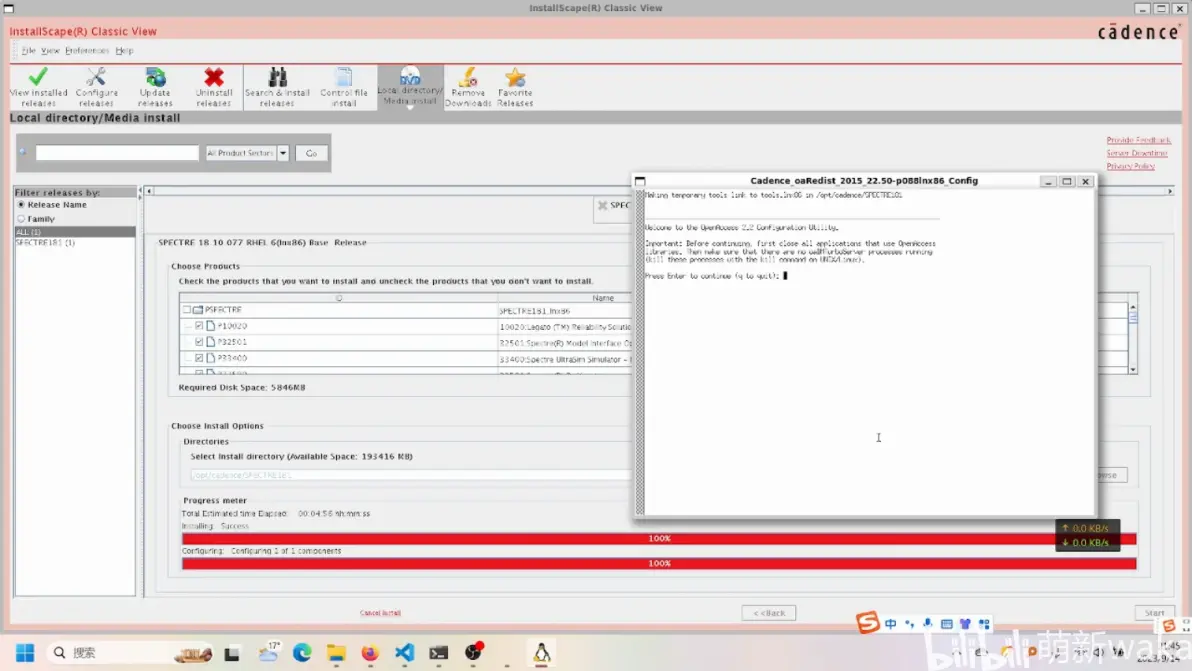Open Visual Studio Code from taskbar
Image resolution: width=1192 pixels, height=671 pixels.
pyautogui.click(x=404, y=653)
